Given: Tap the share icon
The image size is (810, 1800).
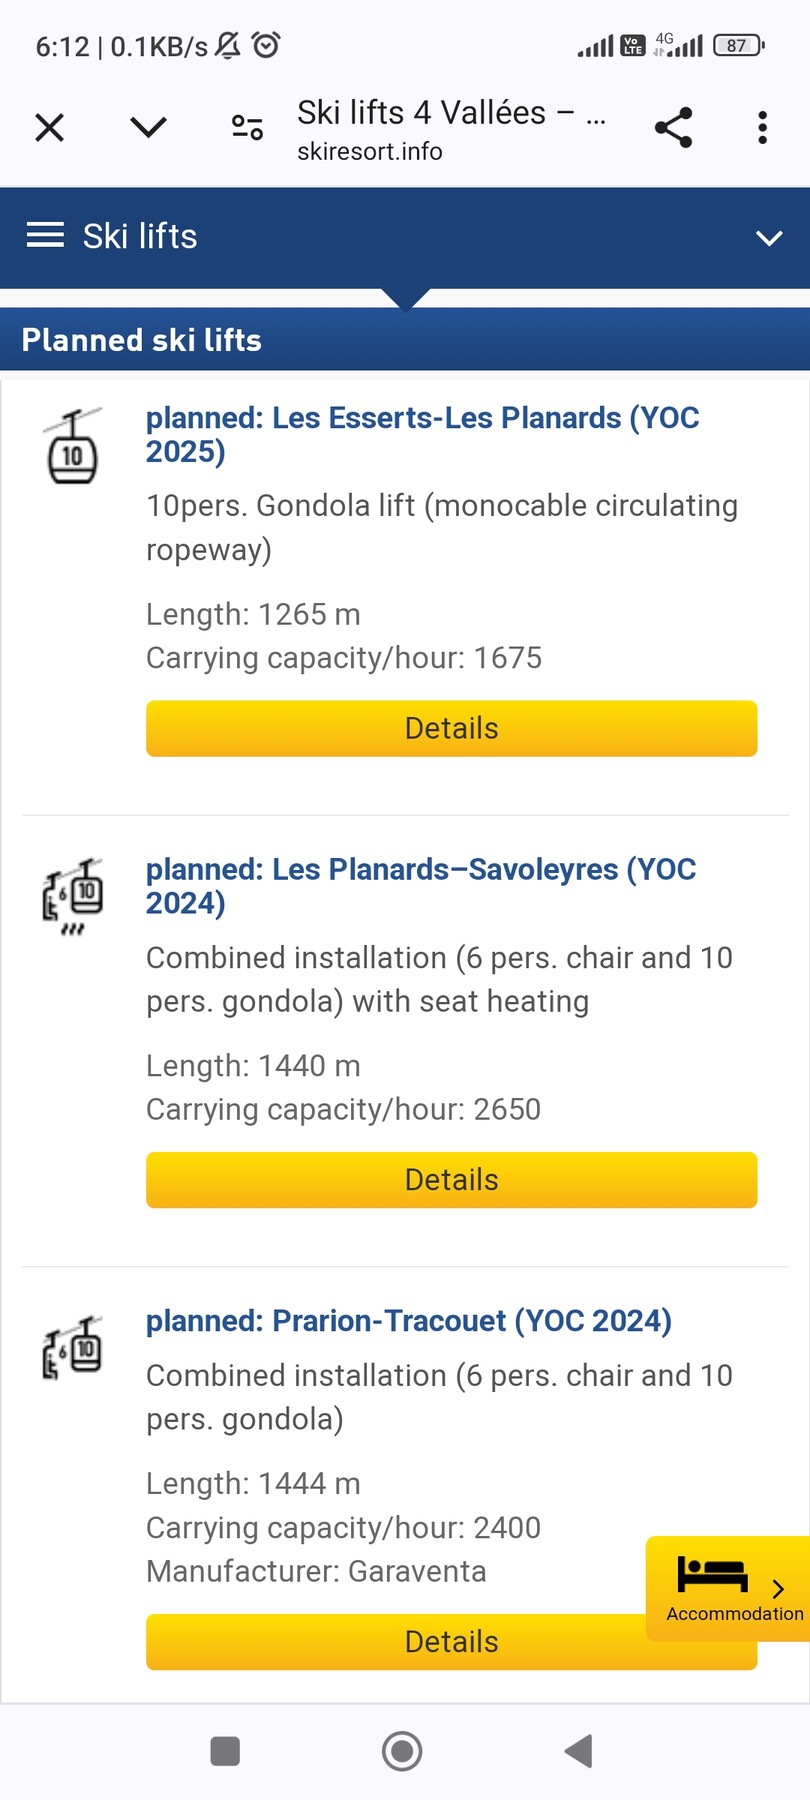Looking at the screenshot, I should point(673,128).
